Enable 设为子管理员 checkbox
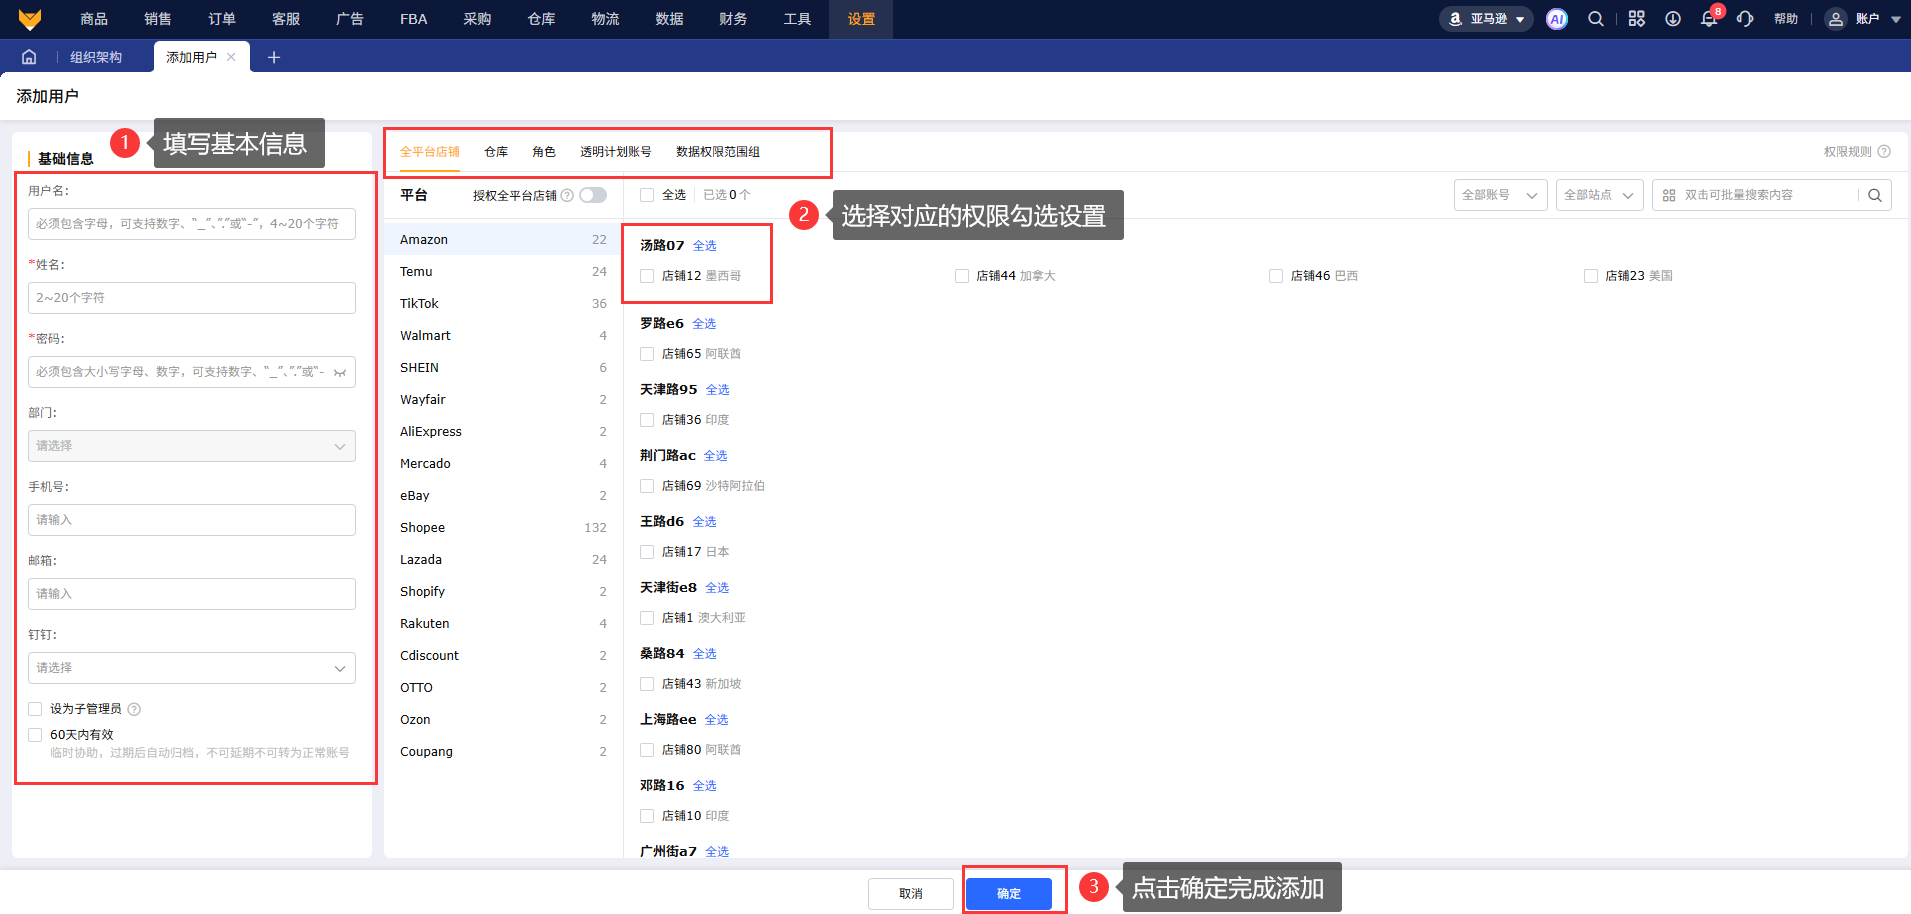Image resolution: width=1911 pixels, height=914 pixels. pyautogui.click(x=35, y=709)
